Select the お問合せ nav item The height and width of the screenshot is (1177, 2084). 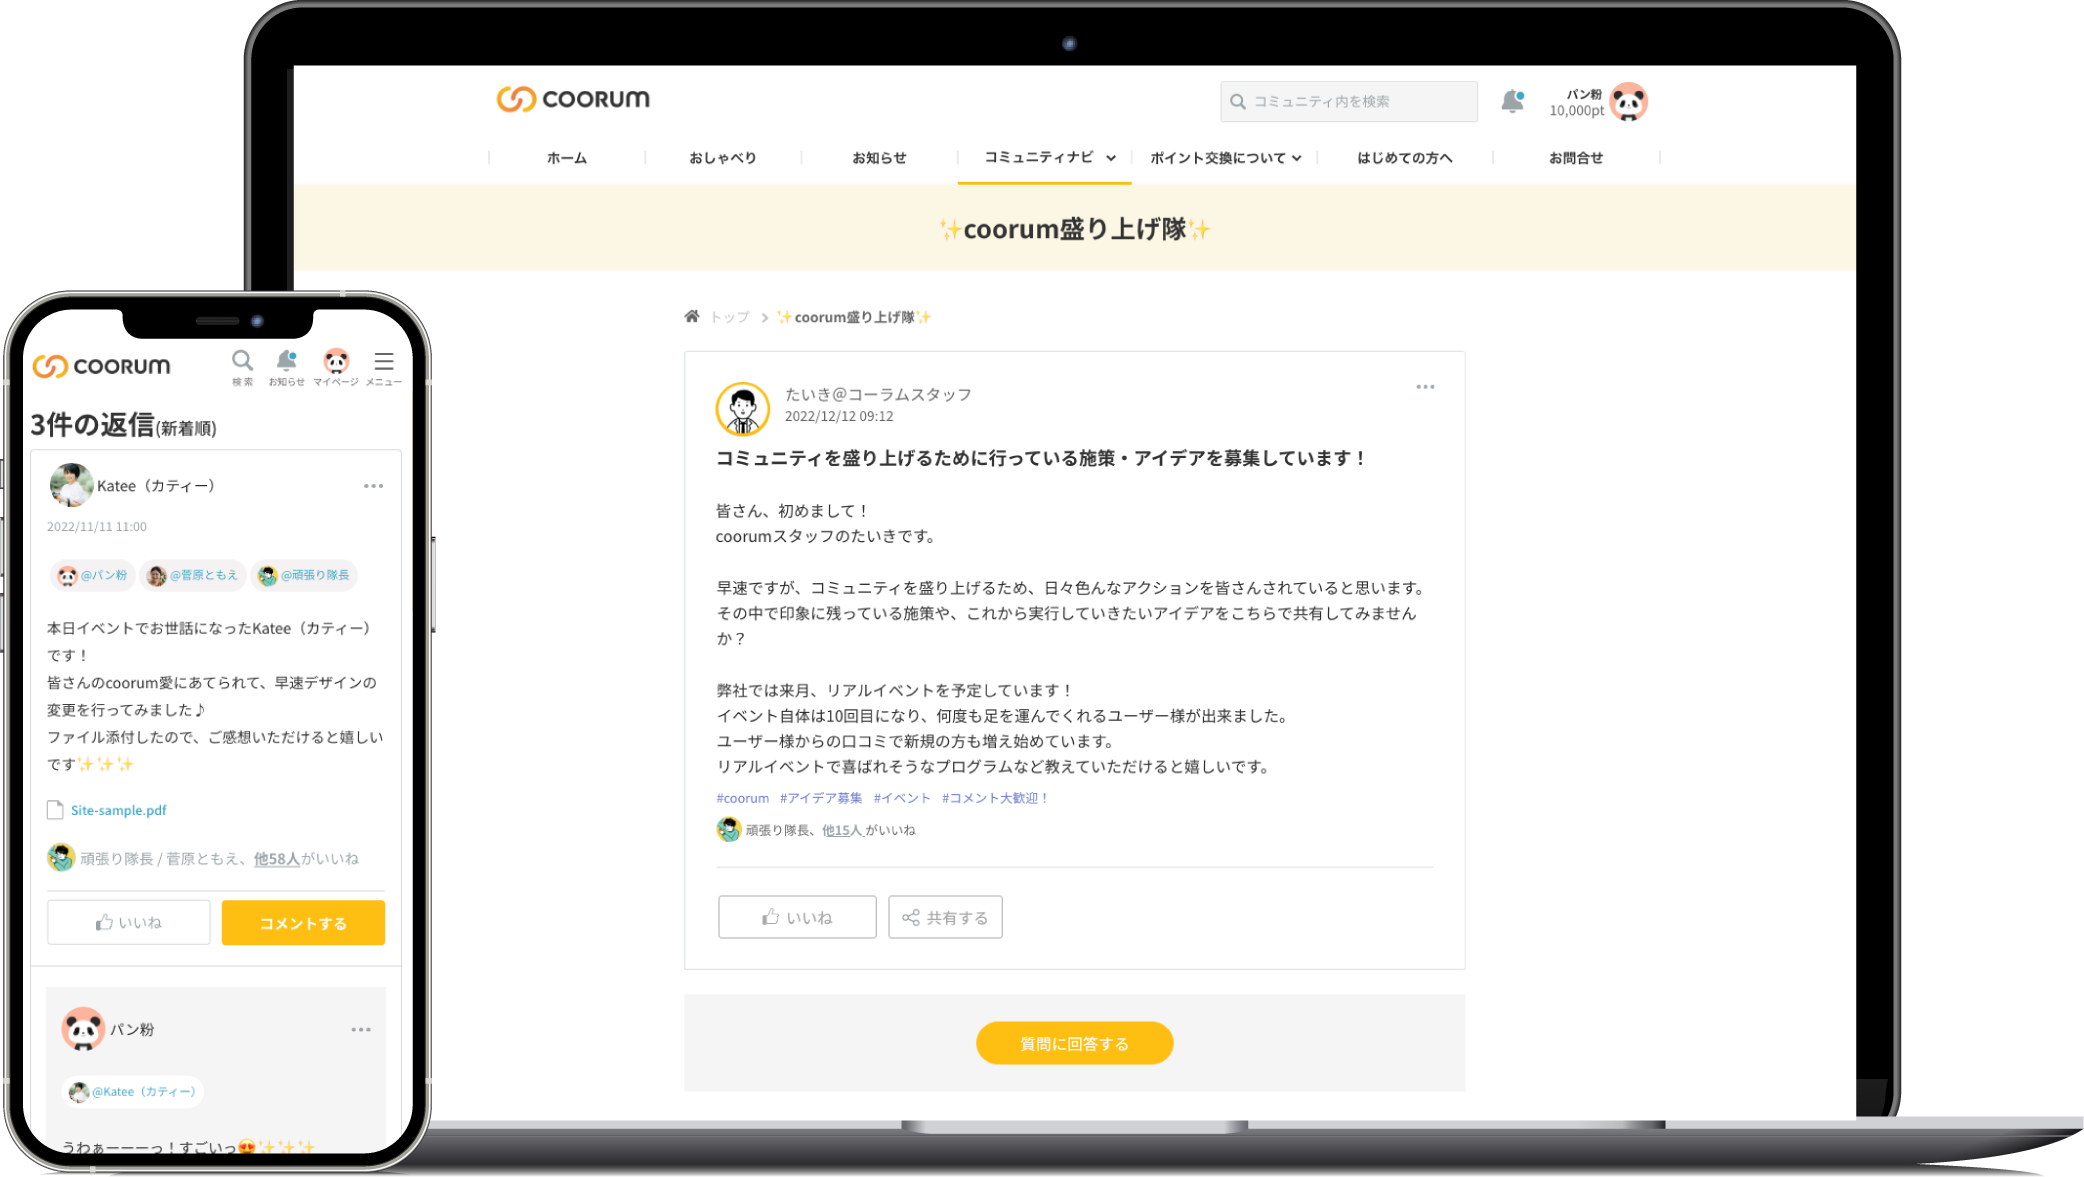1576,158
